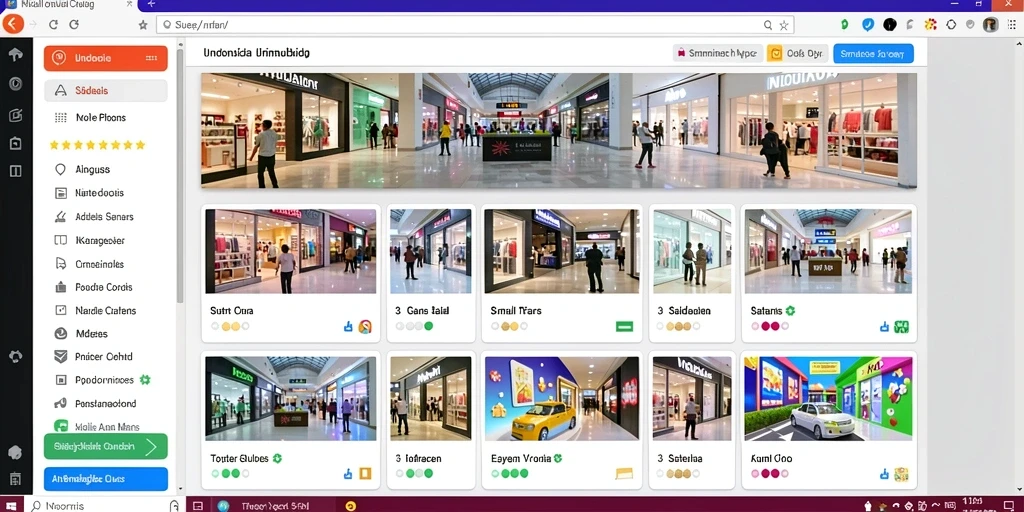Click the yellow star rating row
This screenshot has width=1024, height=512.
97,145
